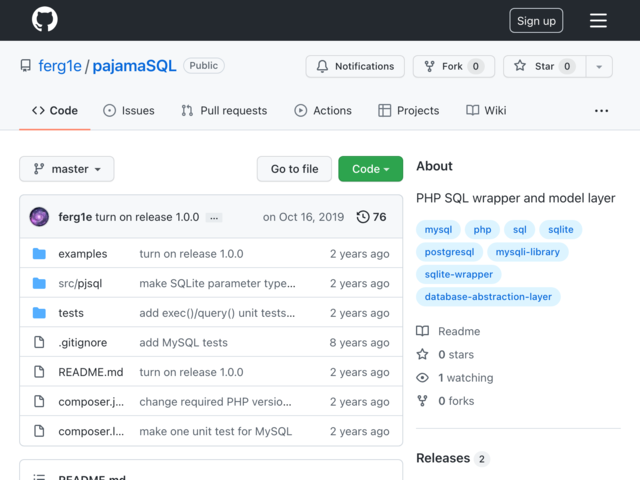640x480 pixels.
Task: Expand the commit details ellipsis button
Action: [214, 218]
